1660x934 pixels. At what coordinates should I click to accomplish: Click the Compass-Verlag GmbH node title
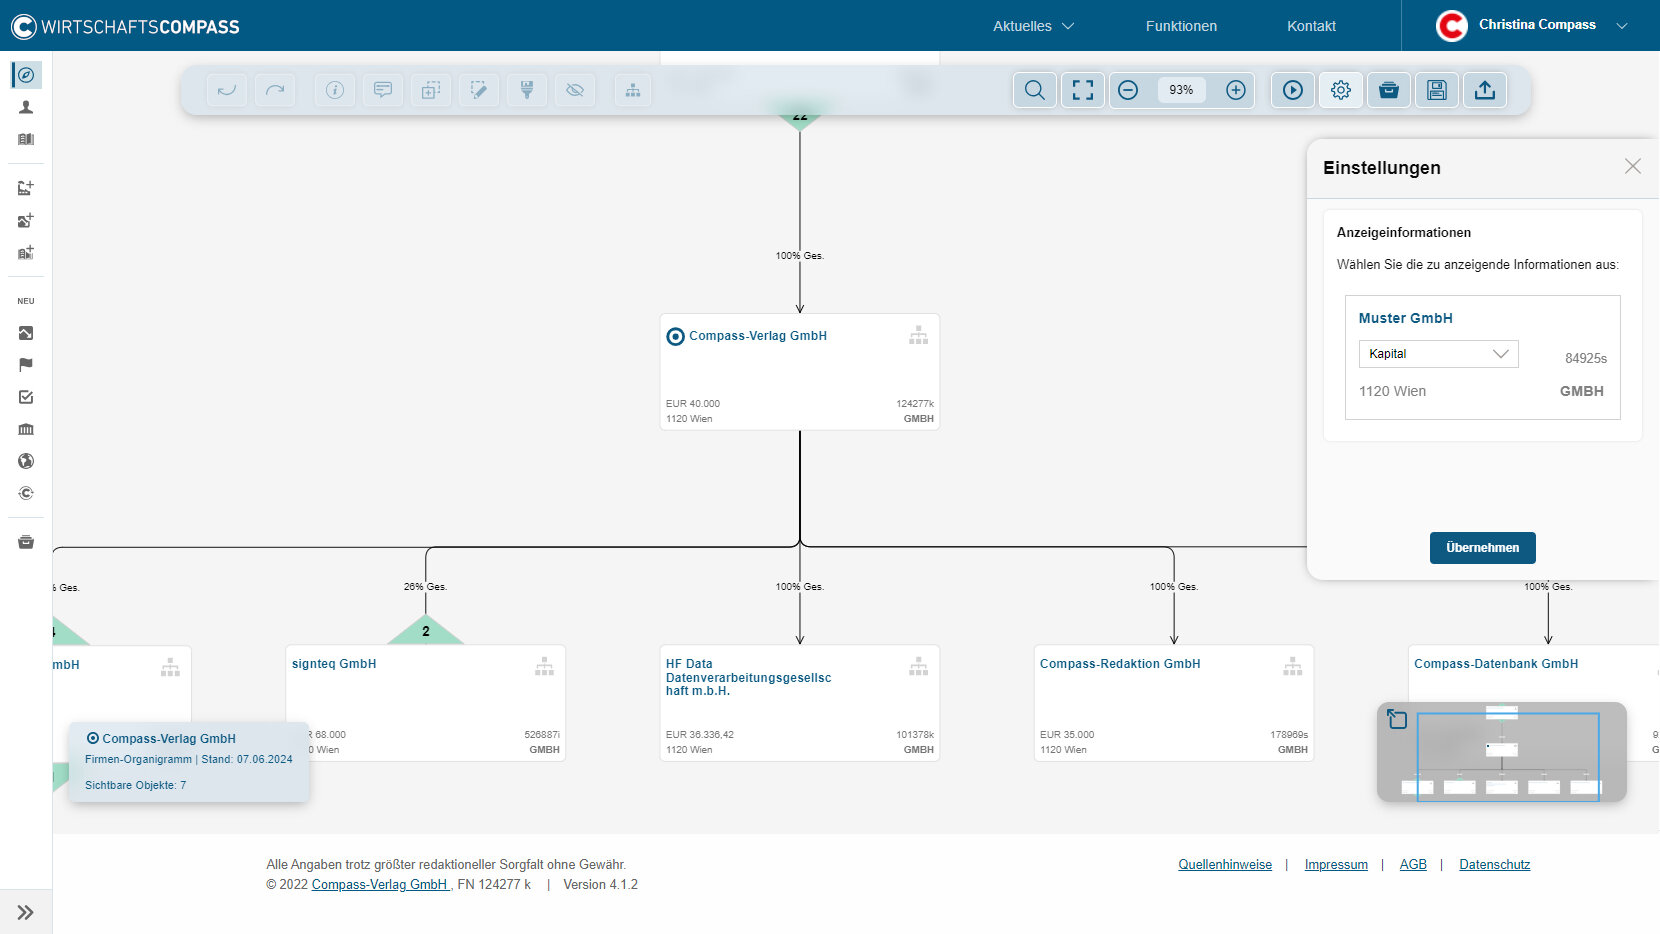tap(758, 336)
